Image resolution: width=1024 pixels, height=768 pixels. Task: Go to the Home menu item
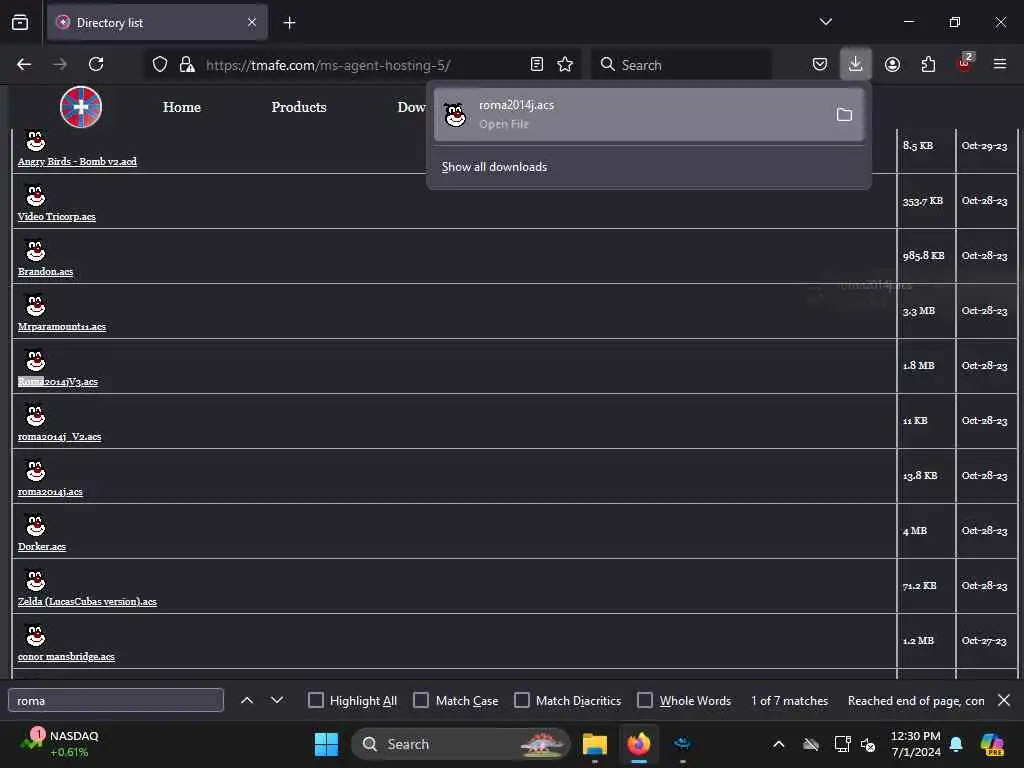point(182,107)
